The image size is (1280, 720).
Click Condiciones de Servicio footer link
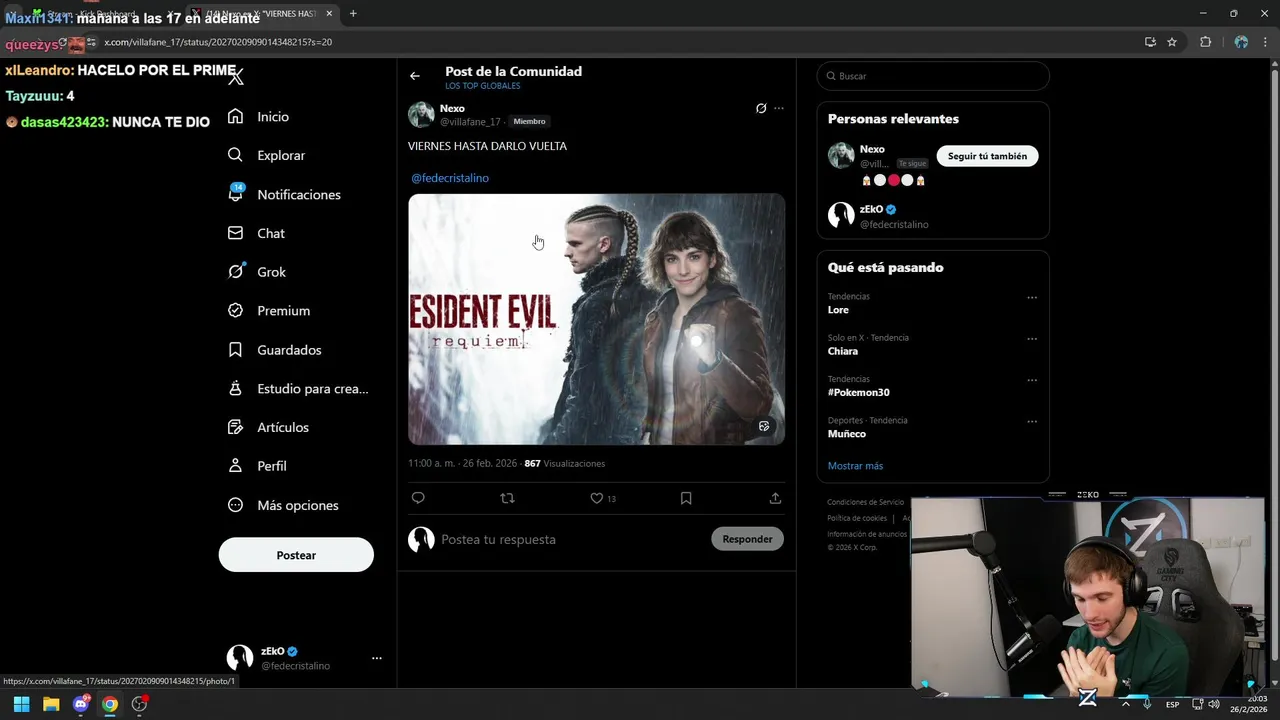tap(865, 502)
